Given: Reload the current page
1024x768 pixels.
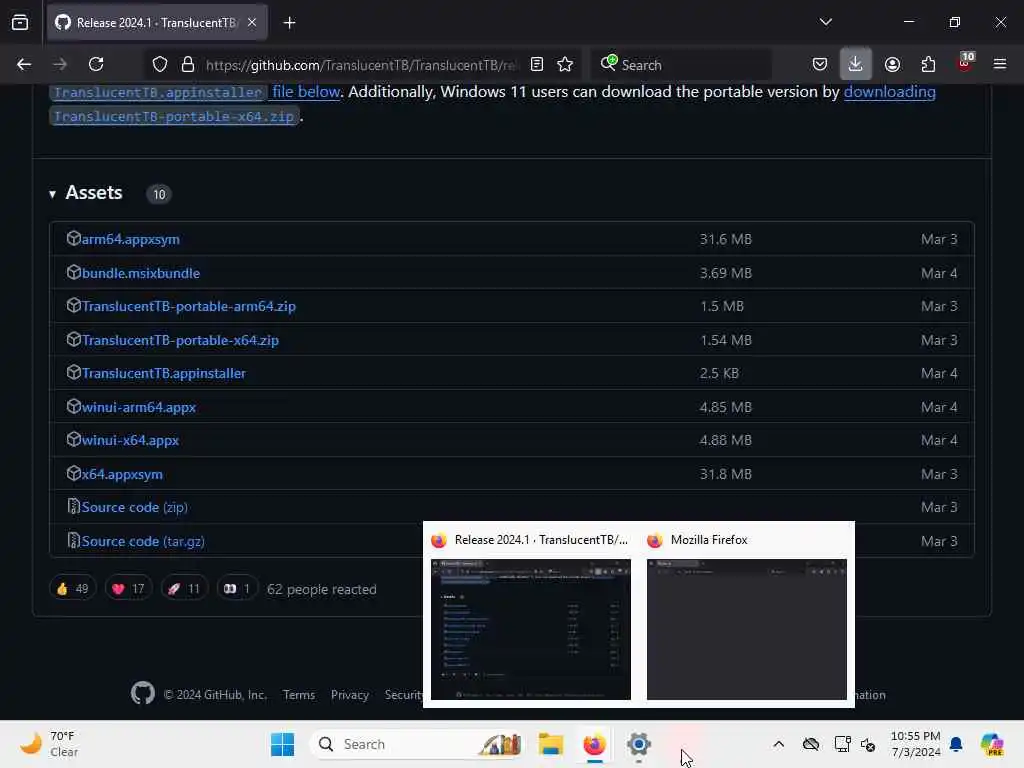Looking at the screenshot, I should tap(96, 64).
